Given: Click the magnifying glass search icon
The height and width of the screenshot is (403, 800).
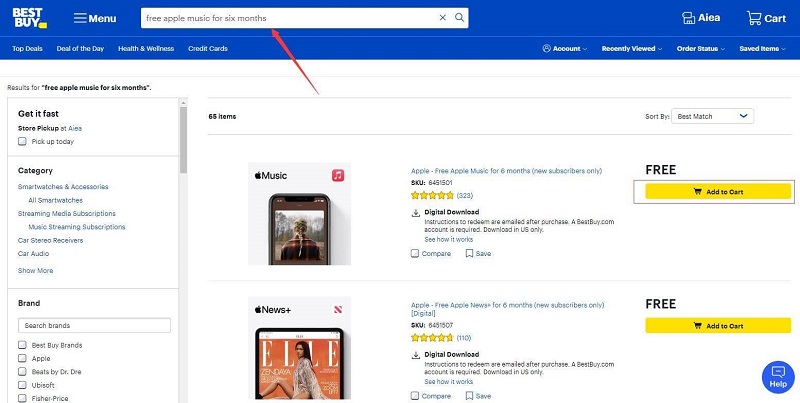Looking at the screenshot, I should pyautogui.click(x=459, y=18).
